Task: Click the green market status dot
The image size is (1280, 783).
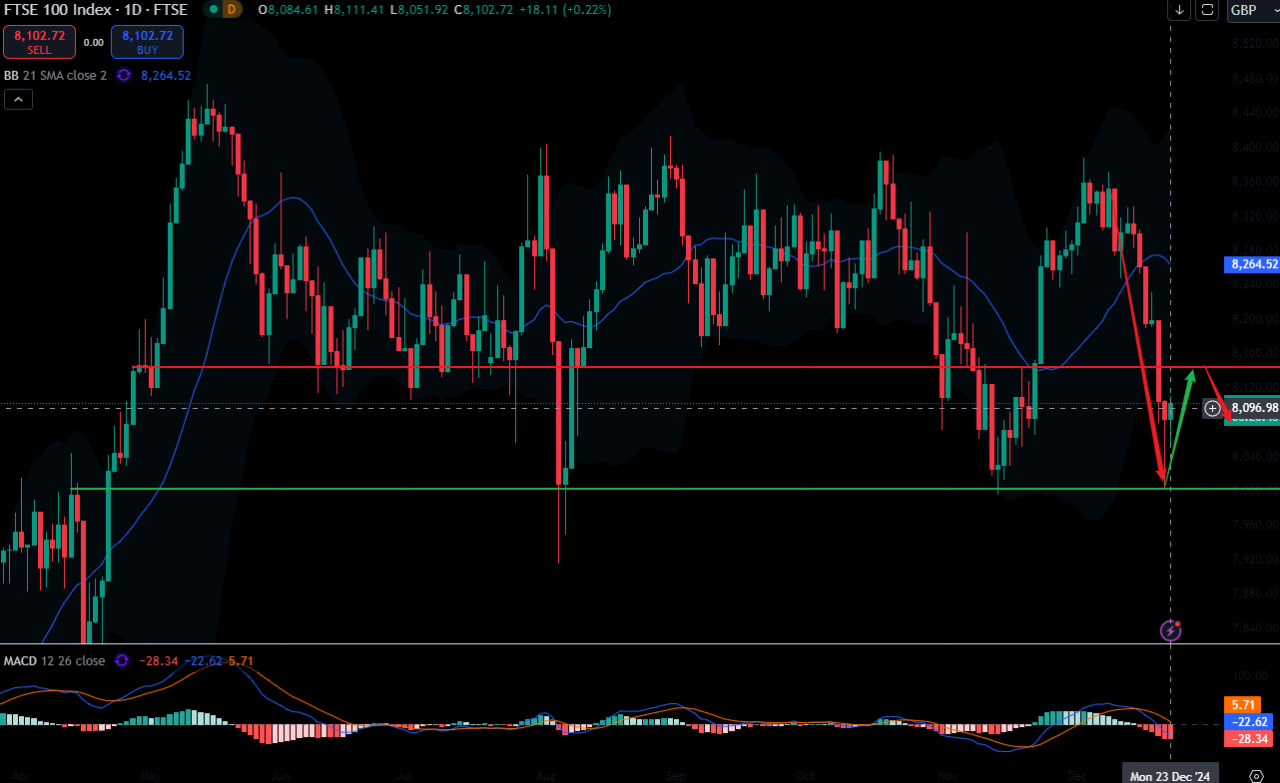Action: [x=211, y=9]
